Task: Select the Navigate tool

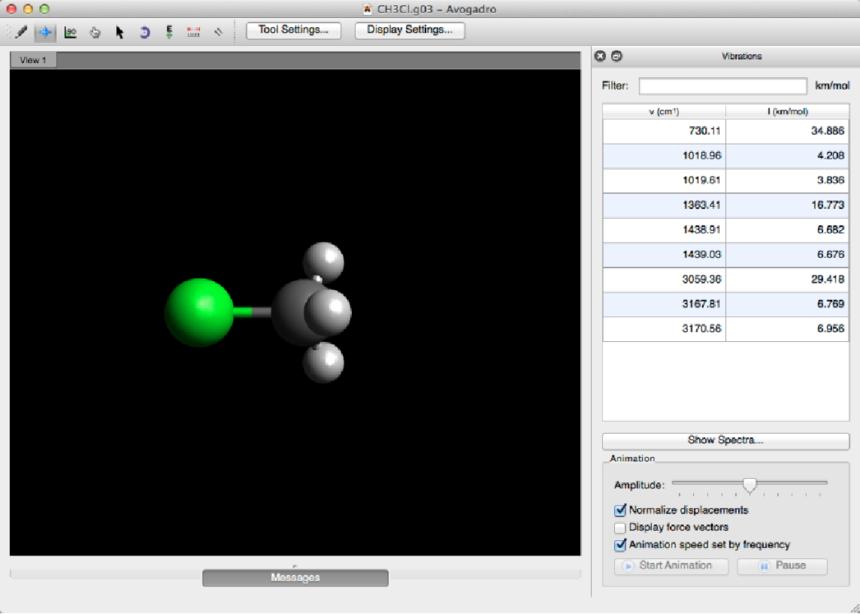Action: click(46, 31)
